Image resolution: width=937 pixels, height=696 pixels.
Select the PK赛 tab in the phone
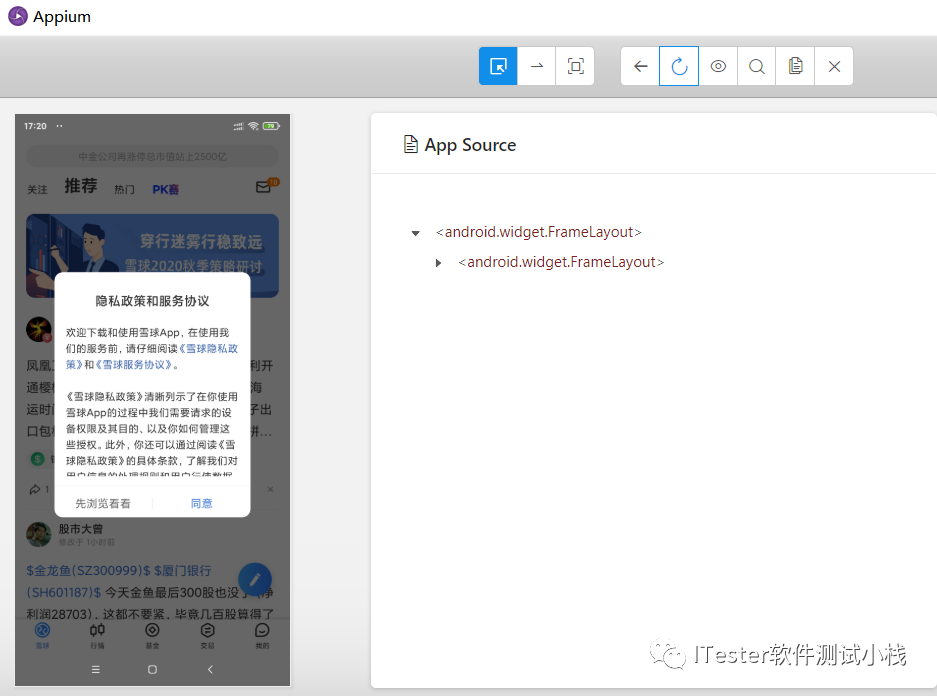pos(166,189)
